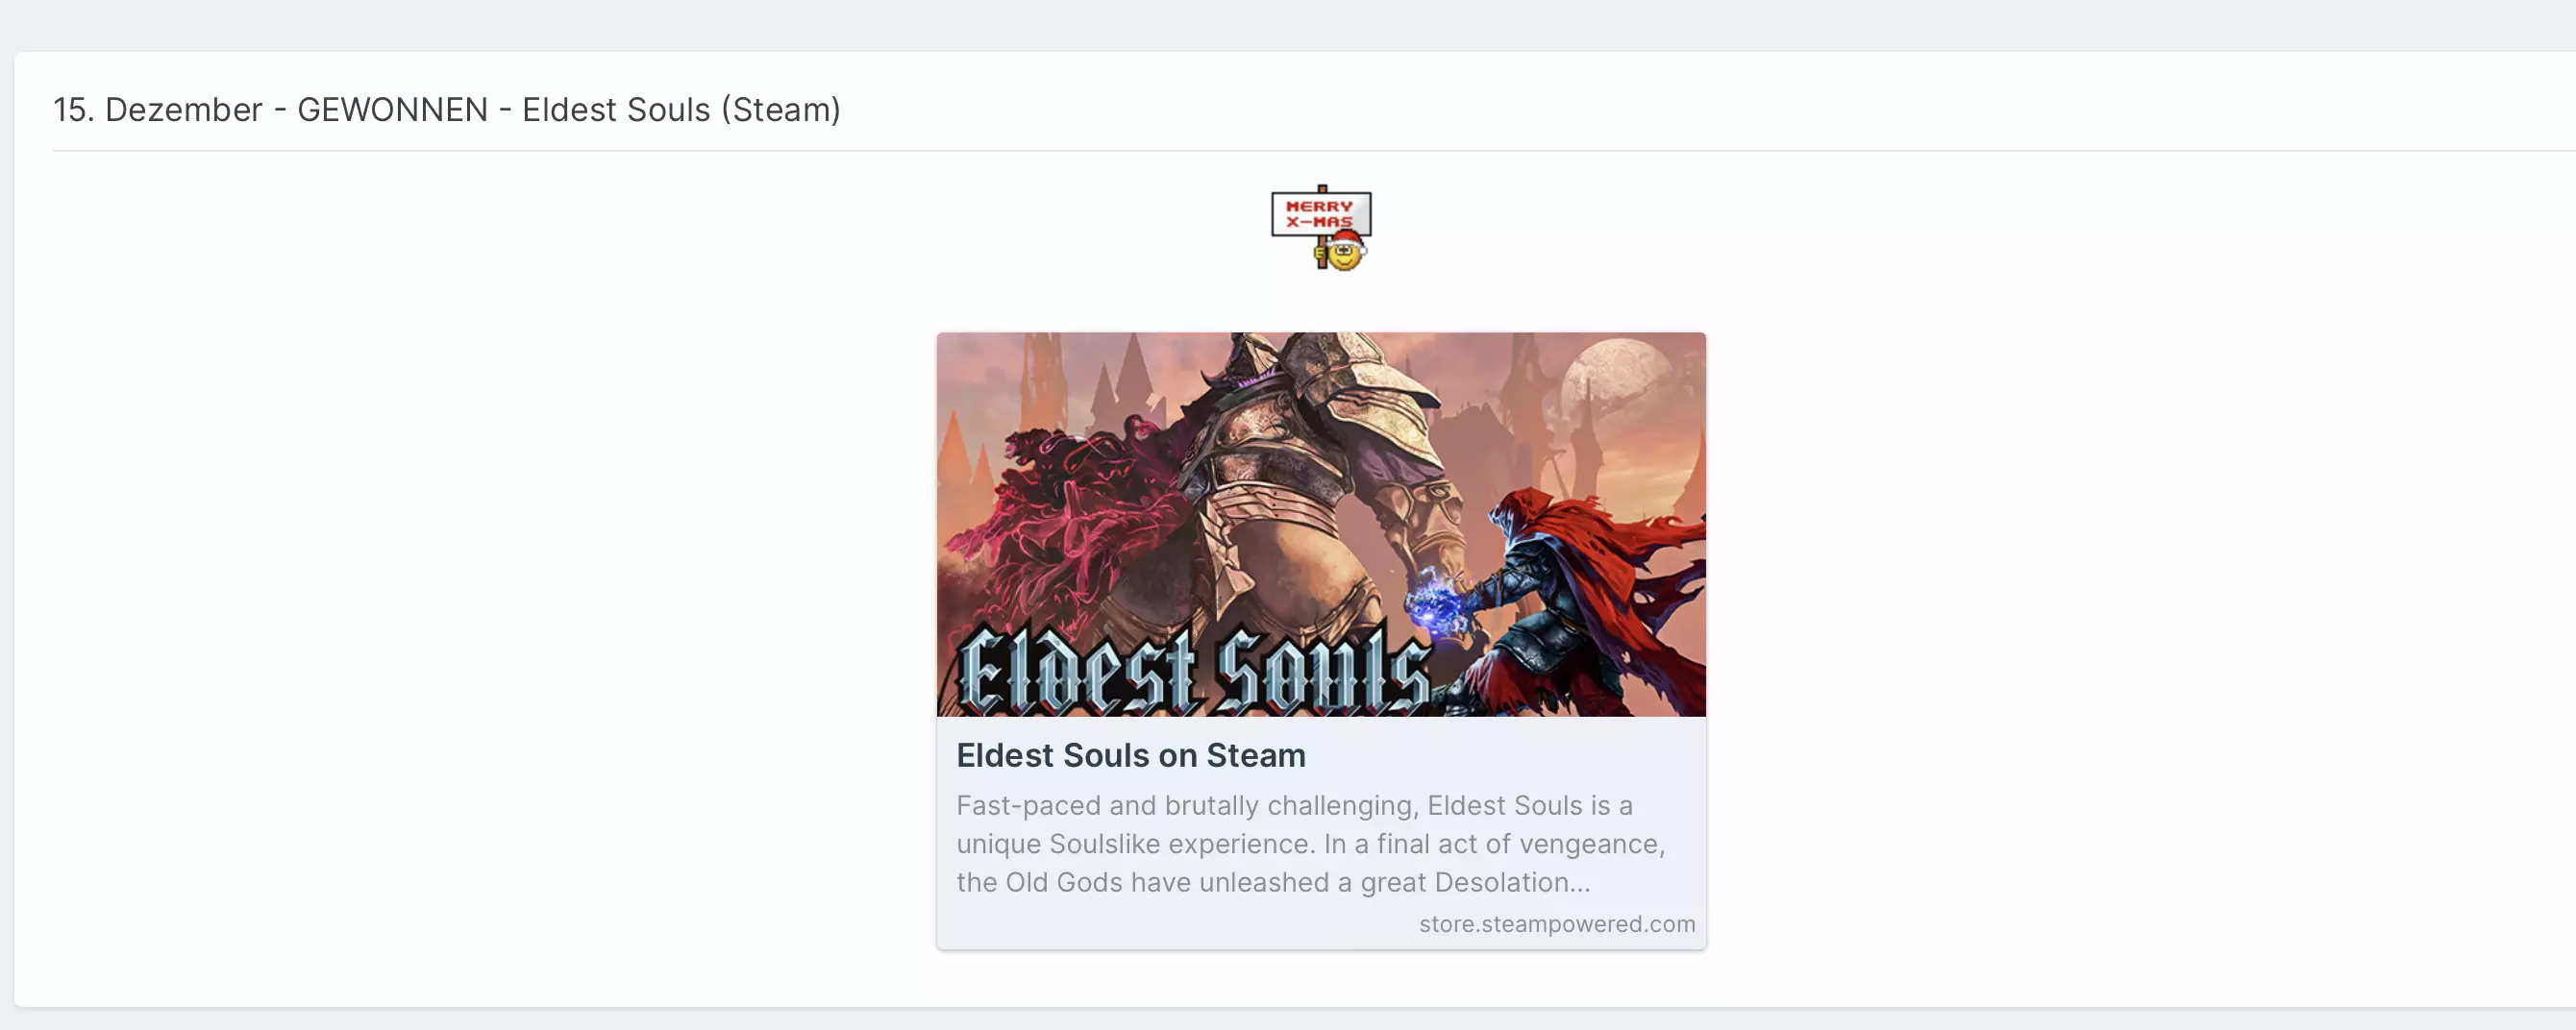Click the Eldest Souls name in the heading

point(616,110)
